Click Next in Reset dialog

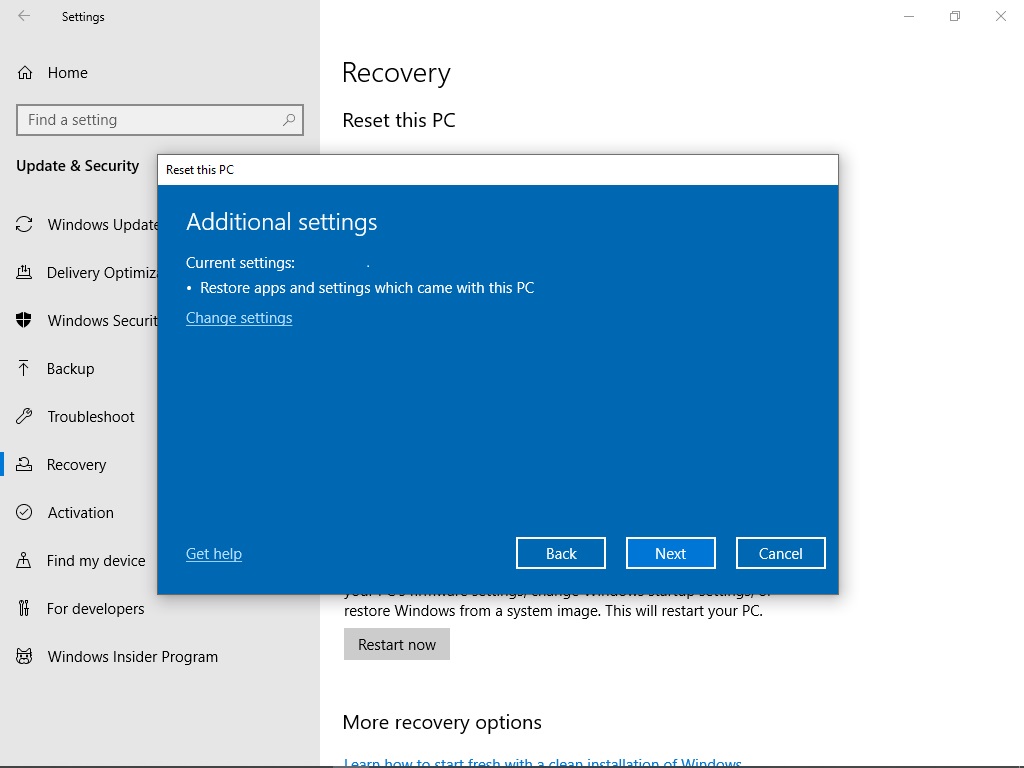(x=671, y=553)
